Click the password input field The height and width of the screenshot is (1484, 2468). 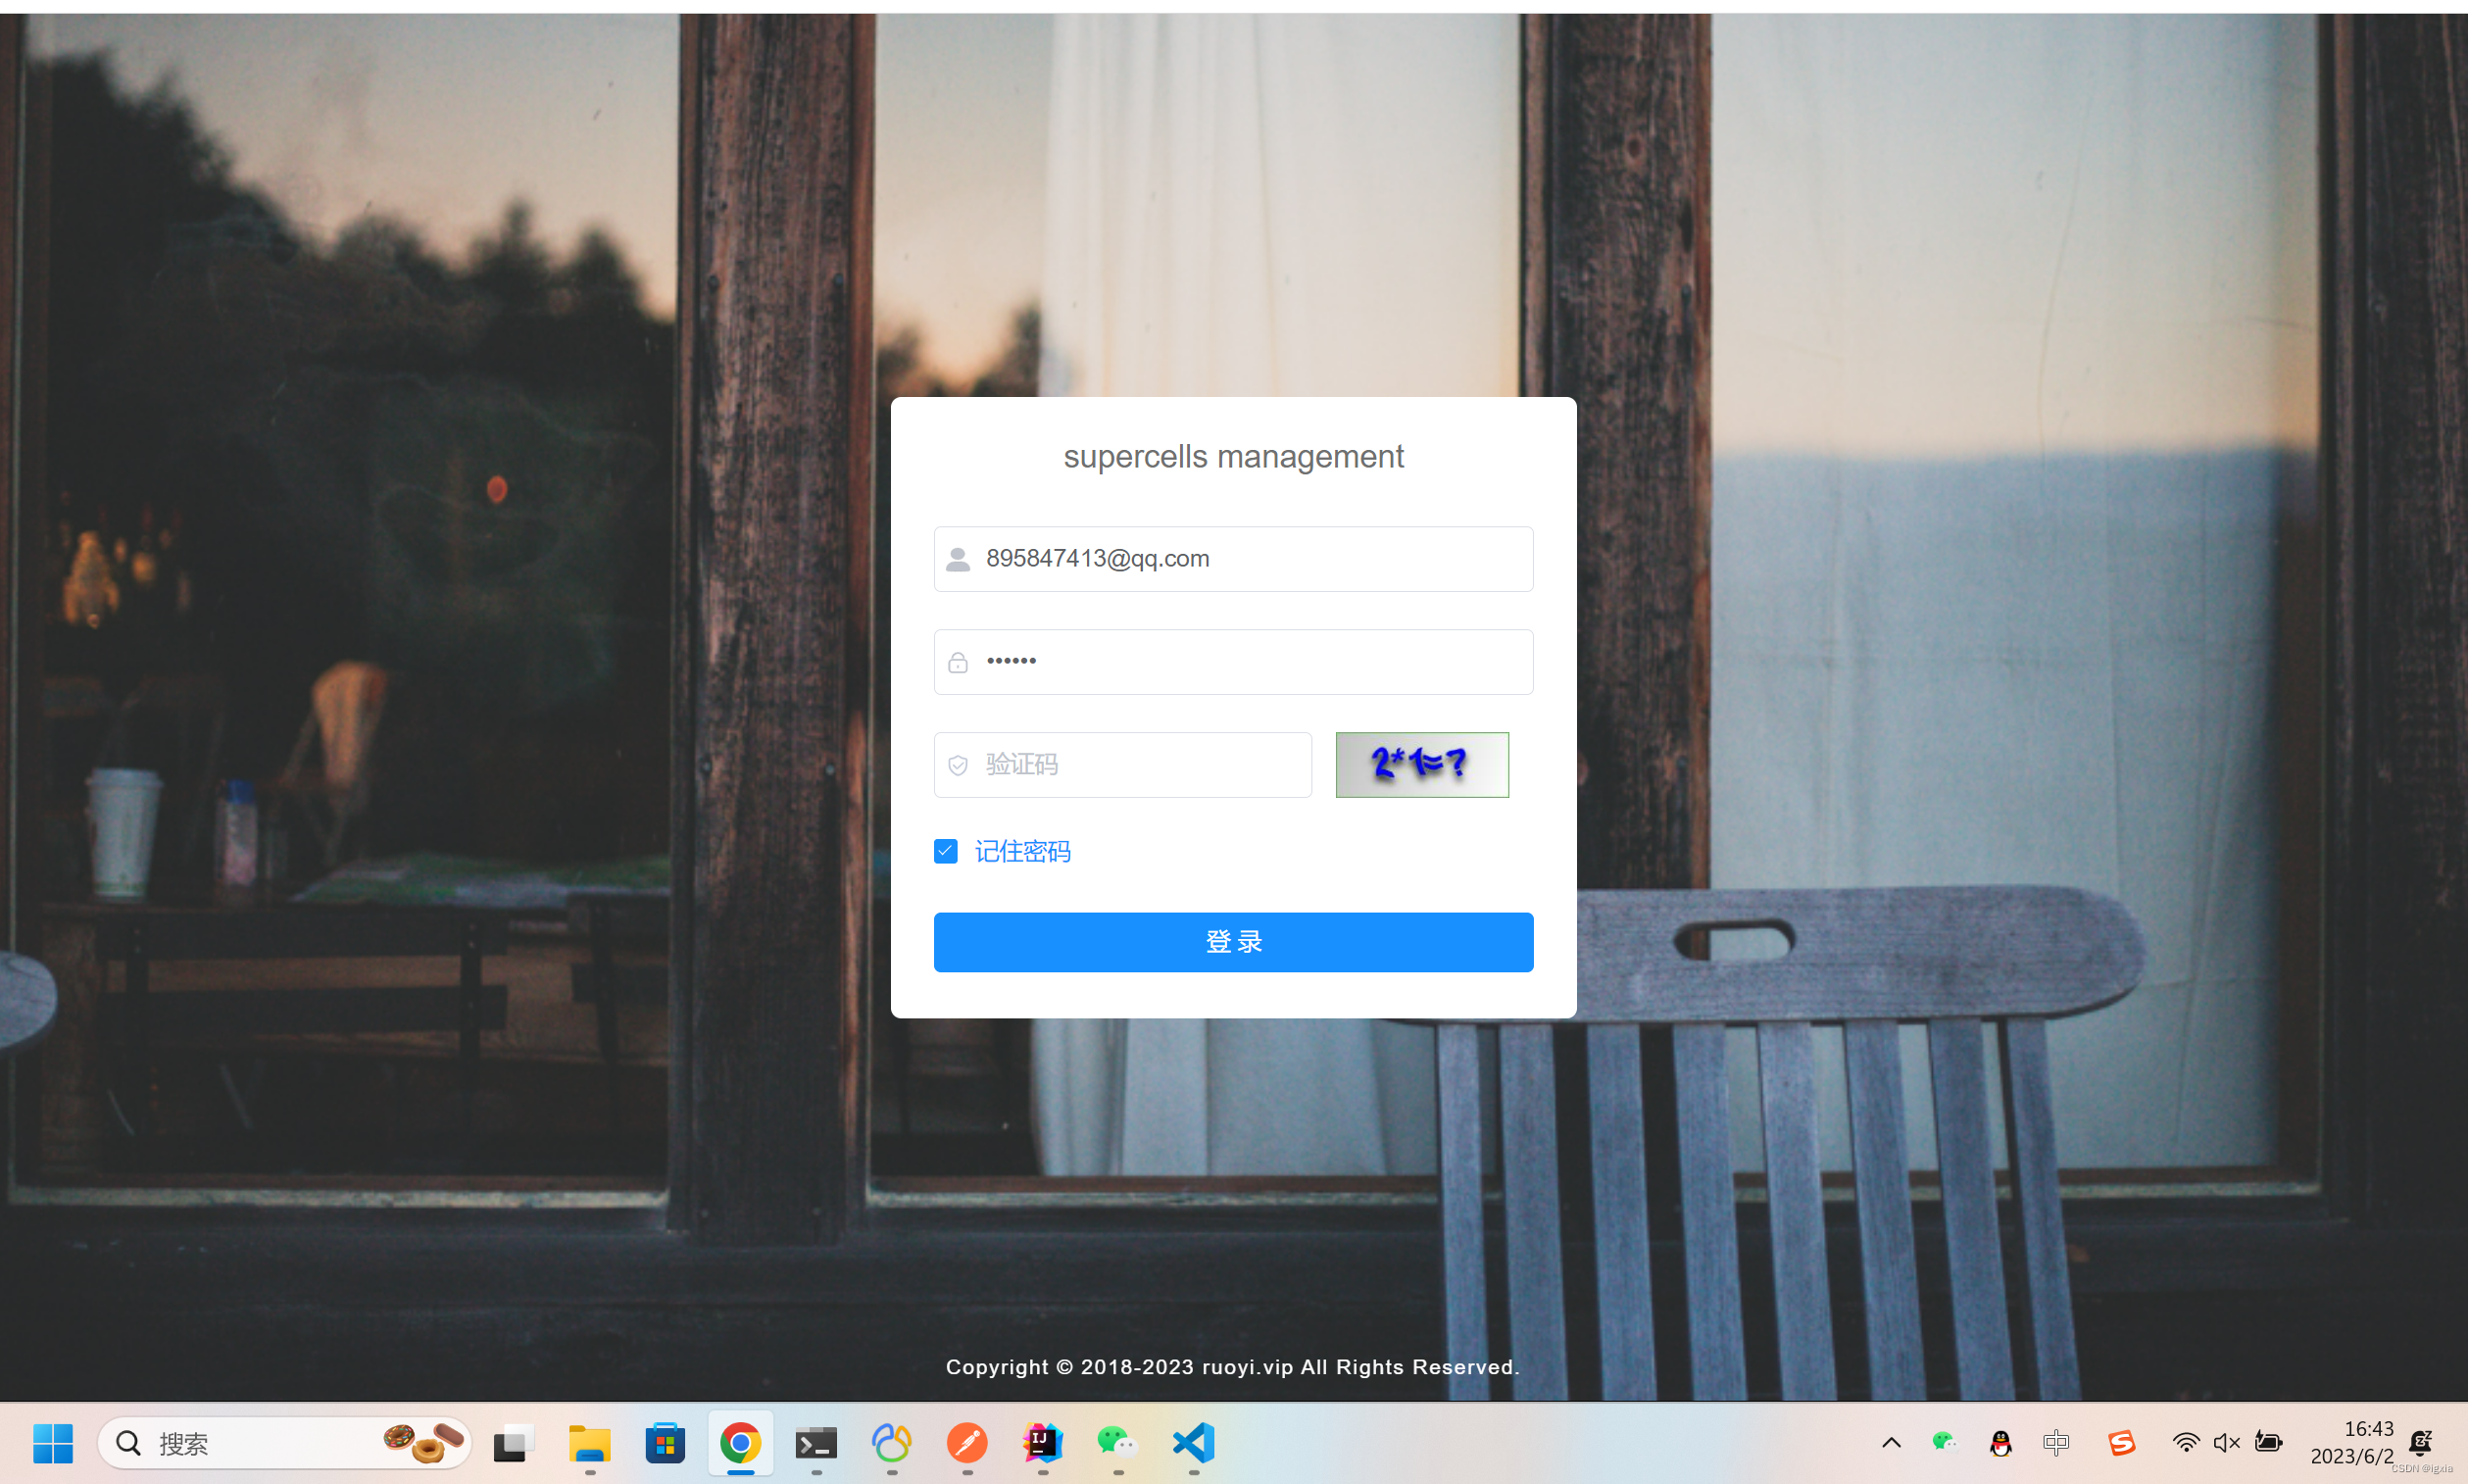[x=1233, y=662]
